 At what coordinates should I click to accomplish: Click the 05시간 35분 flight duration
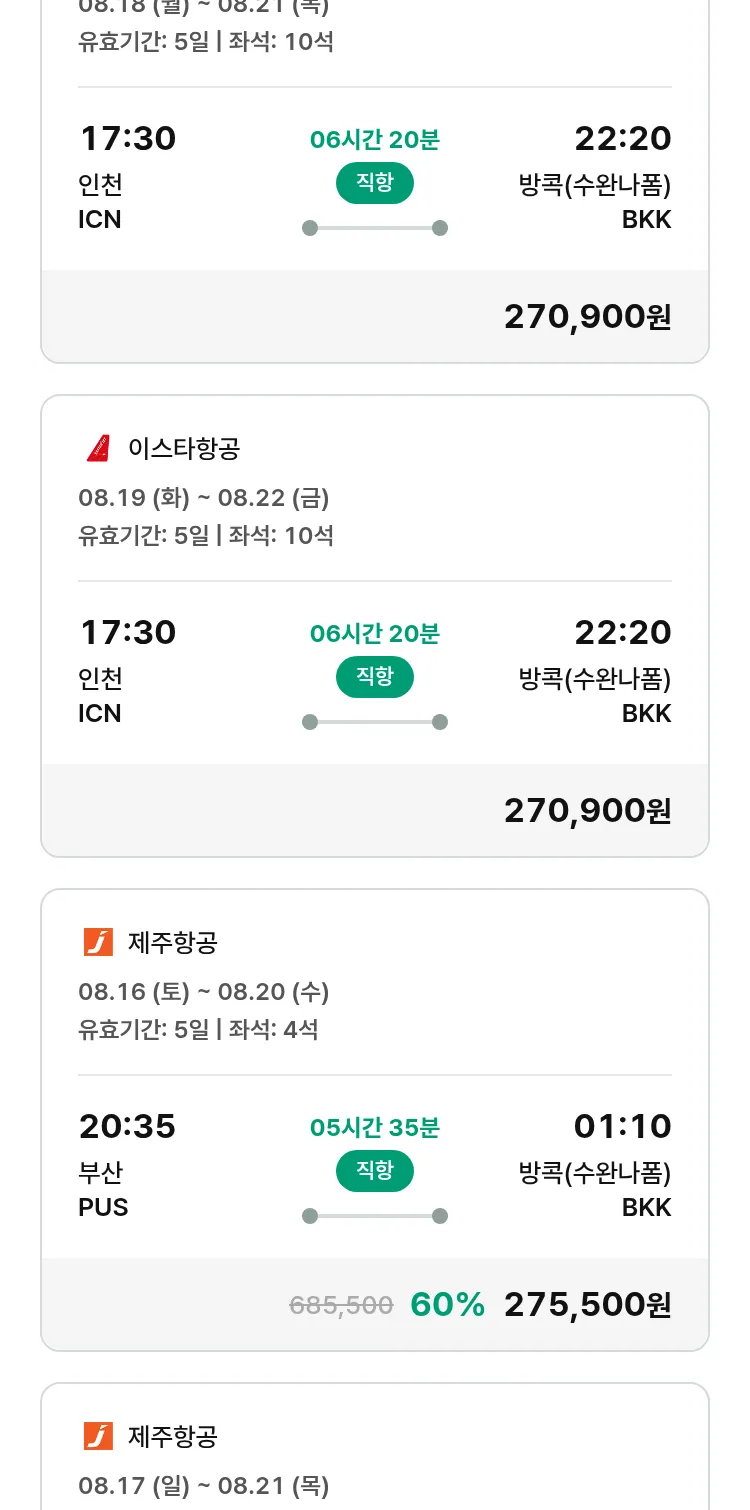[374, 1128]
